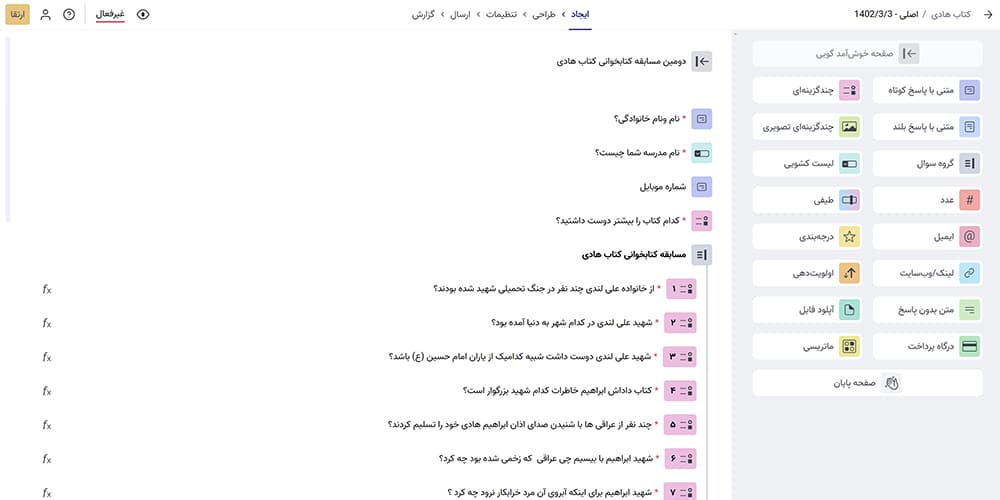Select the image choice (چندگزینه‌ای تصویری) icon
1000x500 pixels.
(x=849, y=127)
